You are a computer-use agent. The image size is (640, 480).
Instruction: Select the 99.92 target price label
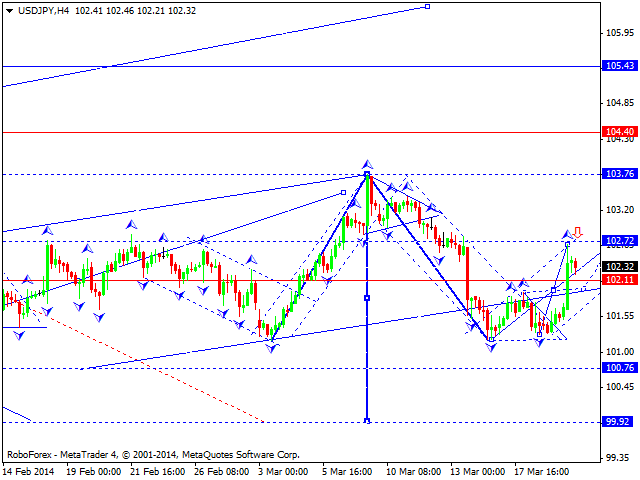pos(620,421)
